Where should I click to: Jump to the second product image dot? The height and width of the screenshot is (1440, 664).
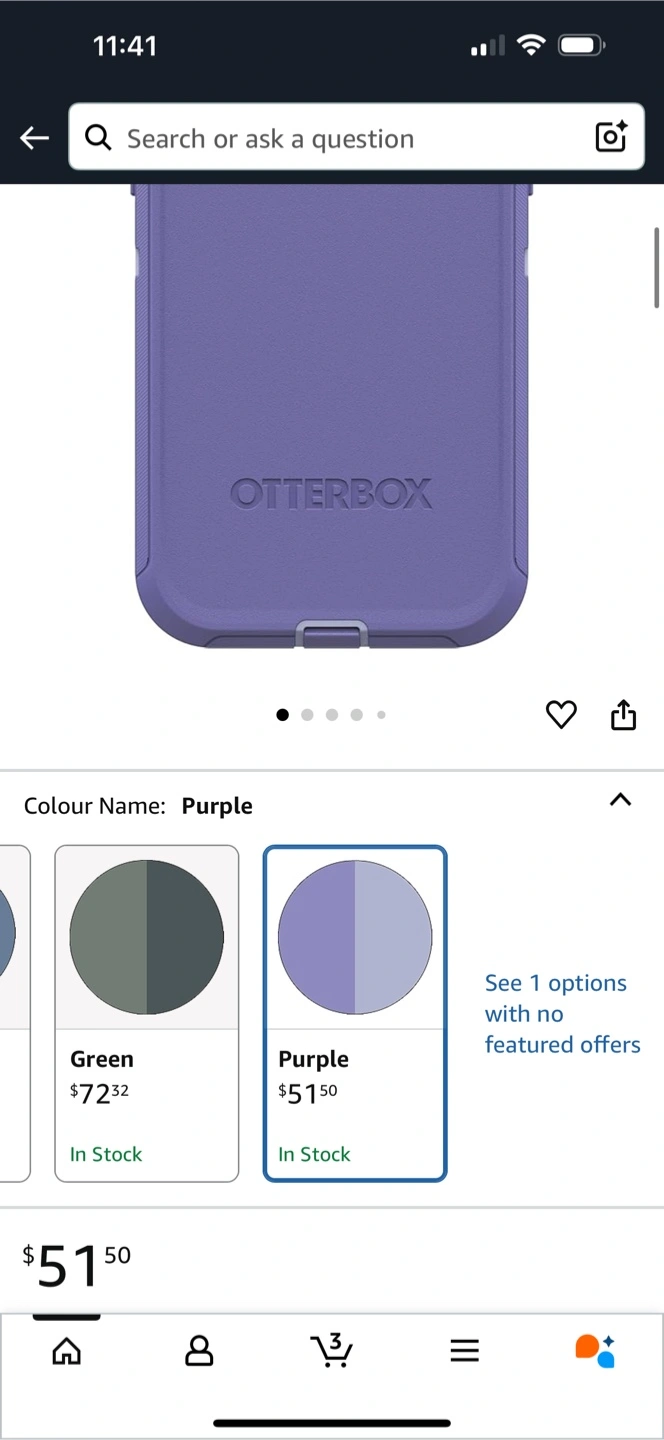[x=307, y=715]
